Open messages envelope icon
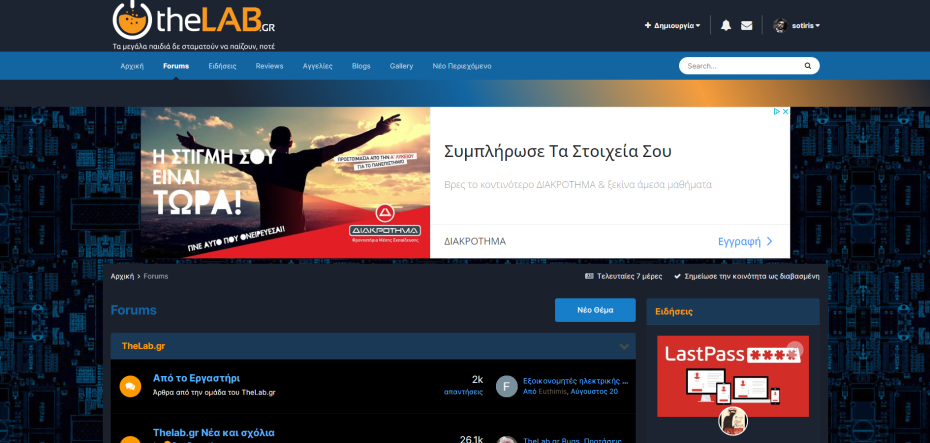930x443 pixels. (x=747, y=26)
